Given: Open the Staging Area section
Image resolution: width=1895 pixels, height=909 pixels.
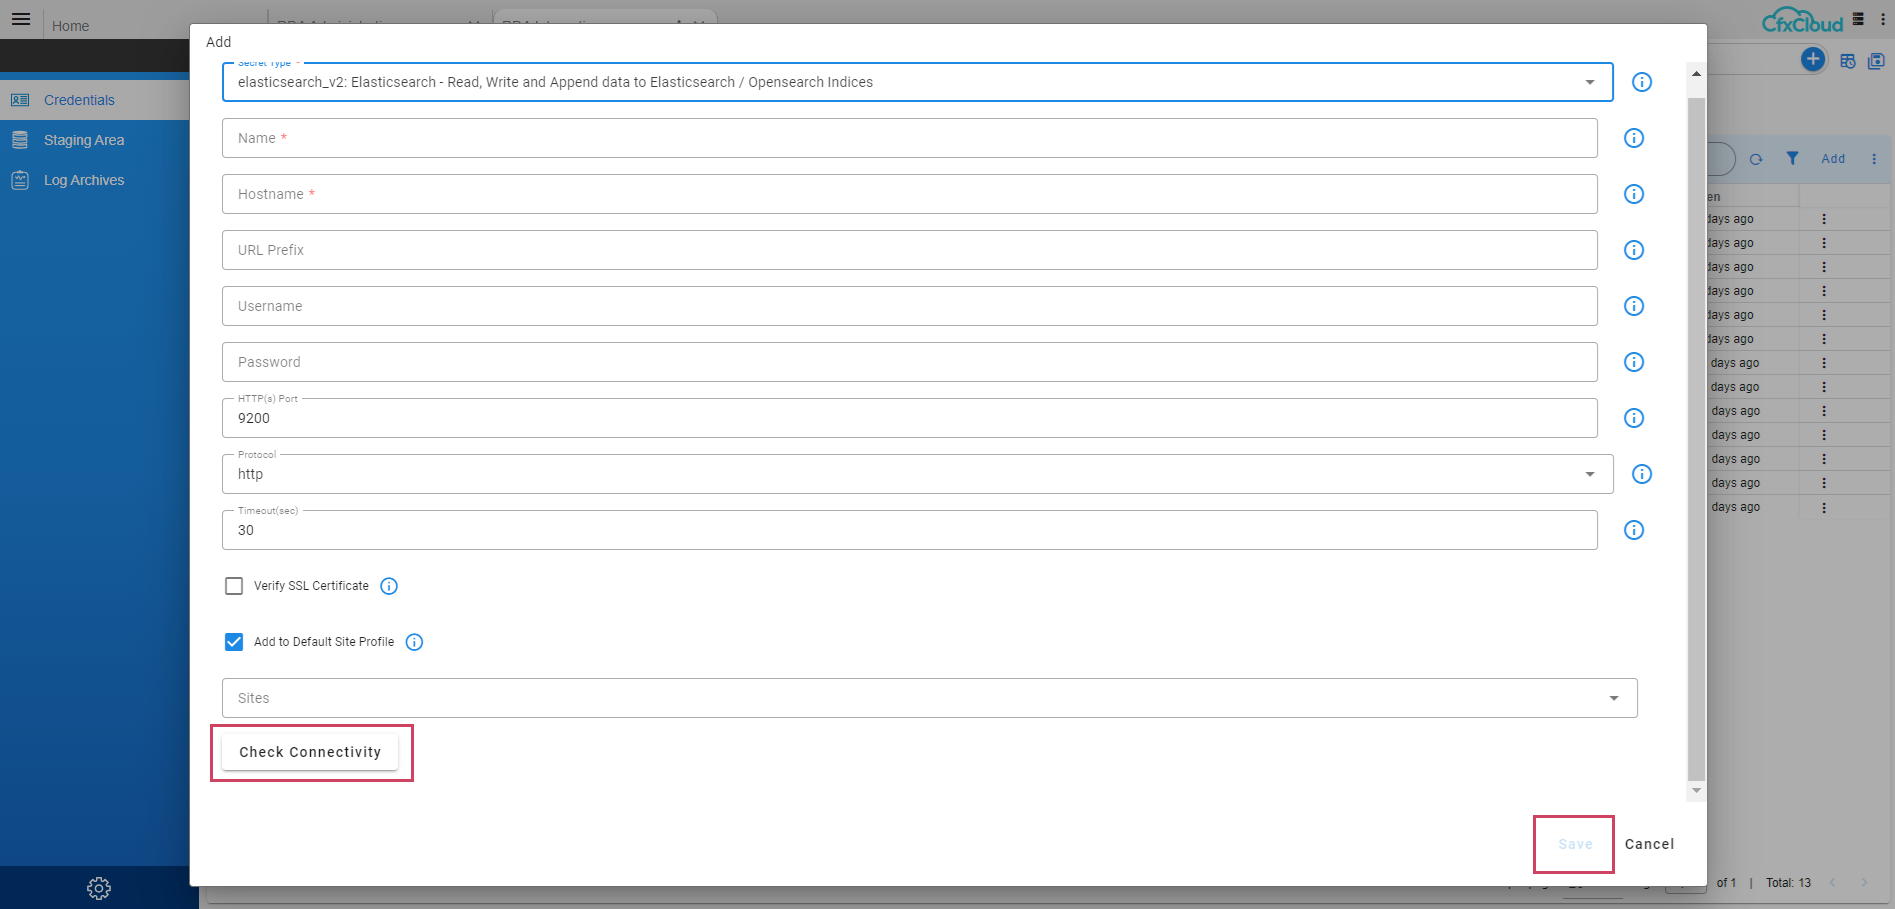Looking at the screenshot, I should click(83, 140).
